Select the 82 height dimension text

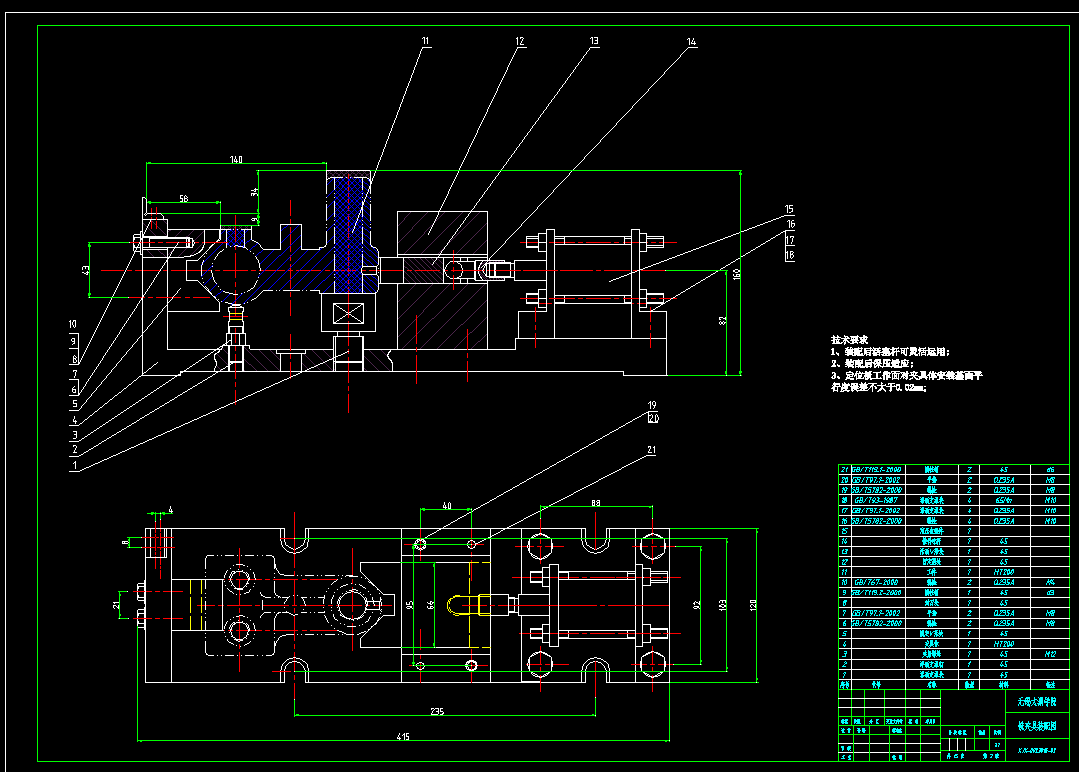pyautogui.click(x=722, y=321)
